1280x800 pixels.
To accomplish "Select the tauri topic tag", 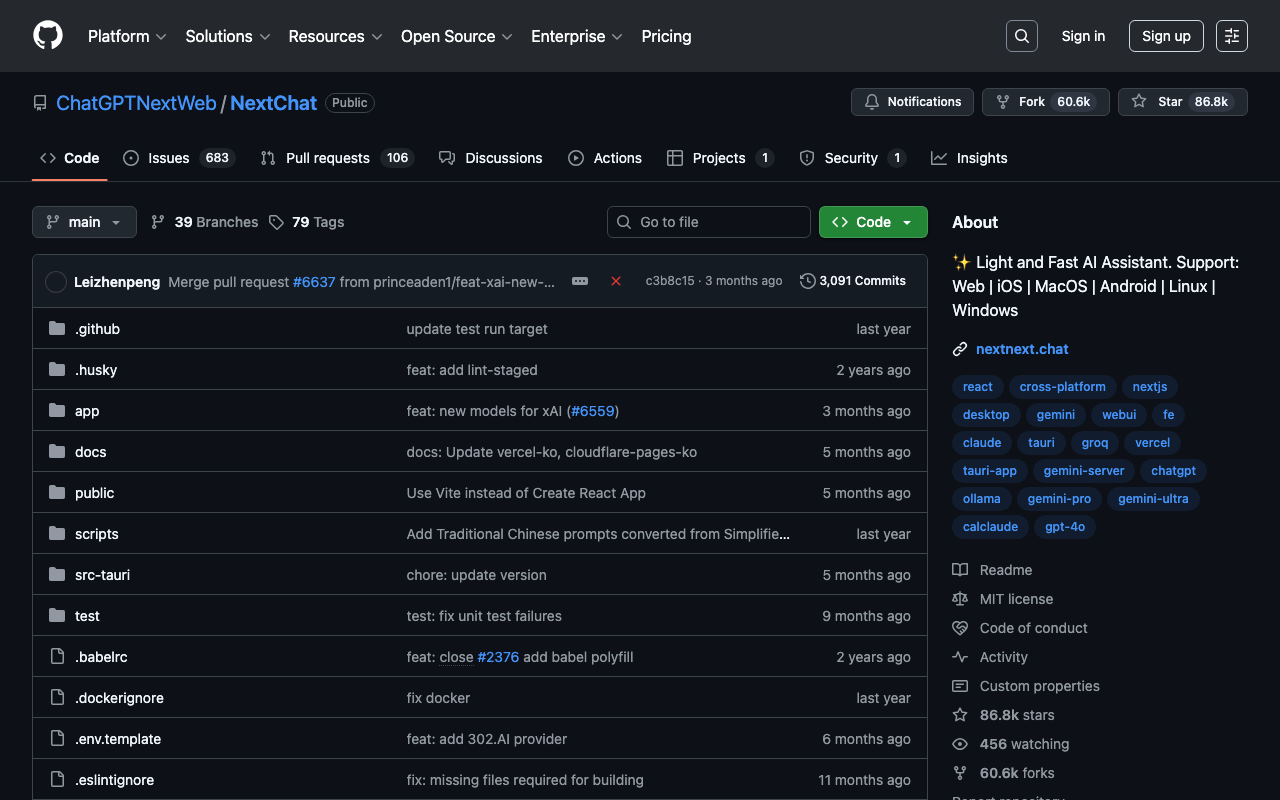I will [x=1041, y=442].
